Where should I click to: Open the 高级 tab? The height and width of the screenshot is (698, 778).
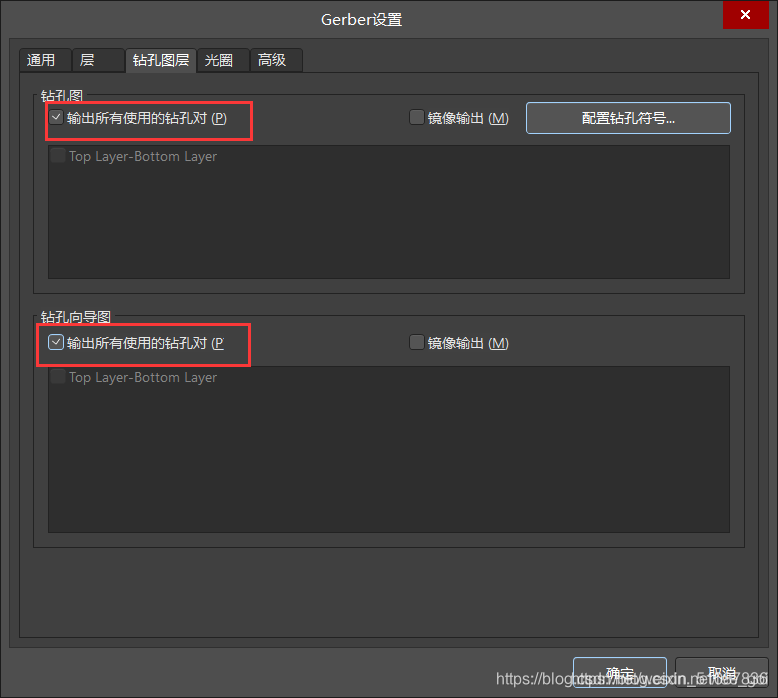(x=272, y=60)
